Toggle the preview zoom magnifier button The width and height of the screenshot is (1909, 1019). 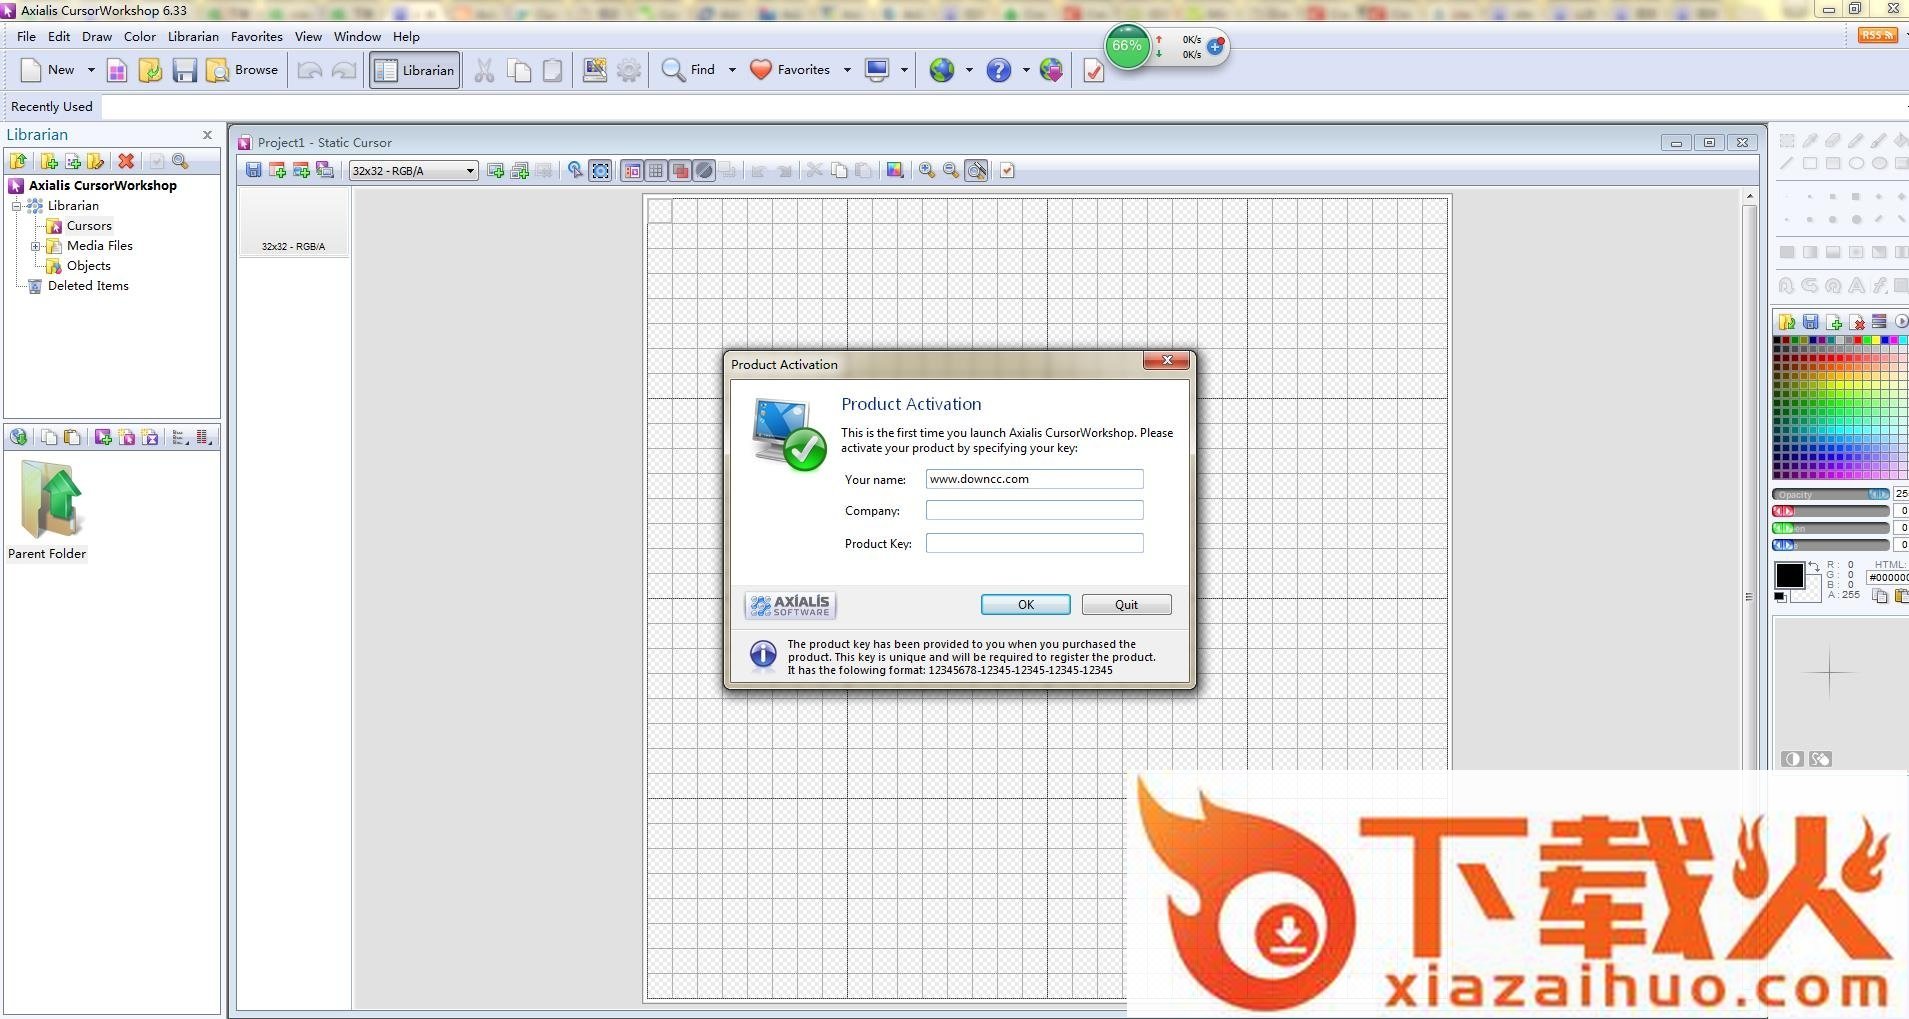click(977, 171)
